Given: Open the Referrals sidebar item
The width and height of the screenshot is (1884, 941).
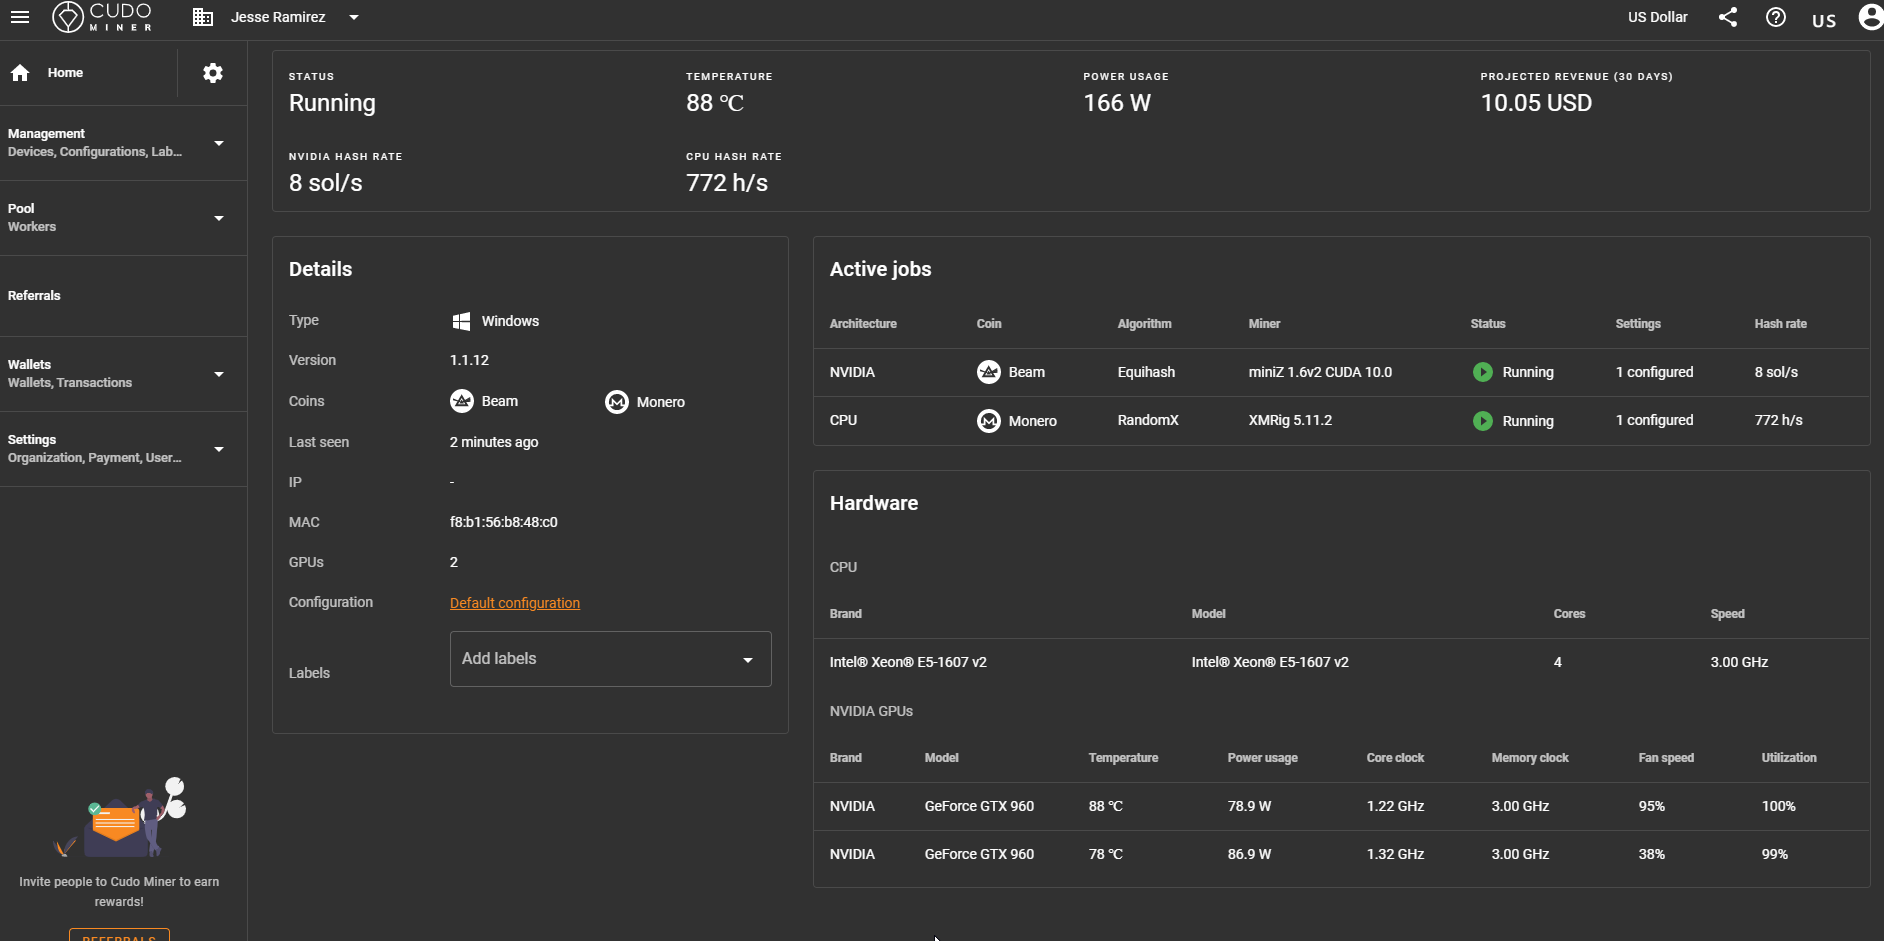Looking at the screenshot, I should (x=123, y=296).
